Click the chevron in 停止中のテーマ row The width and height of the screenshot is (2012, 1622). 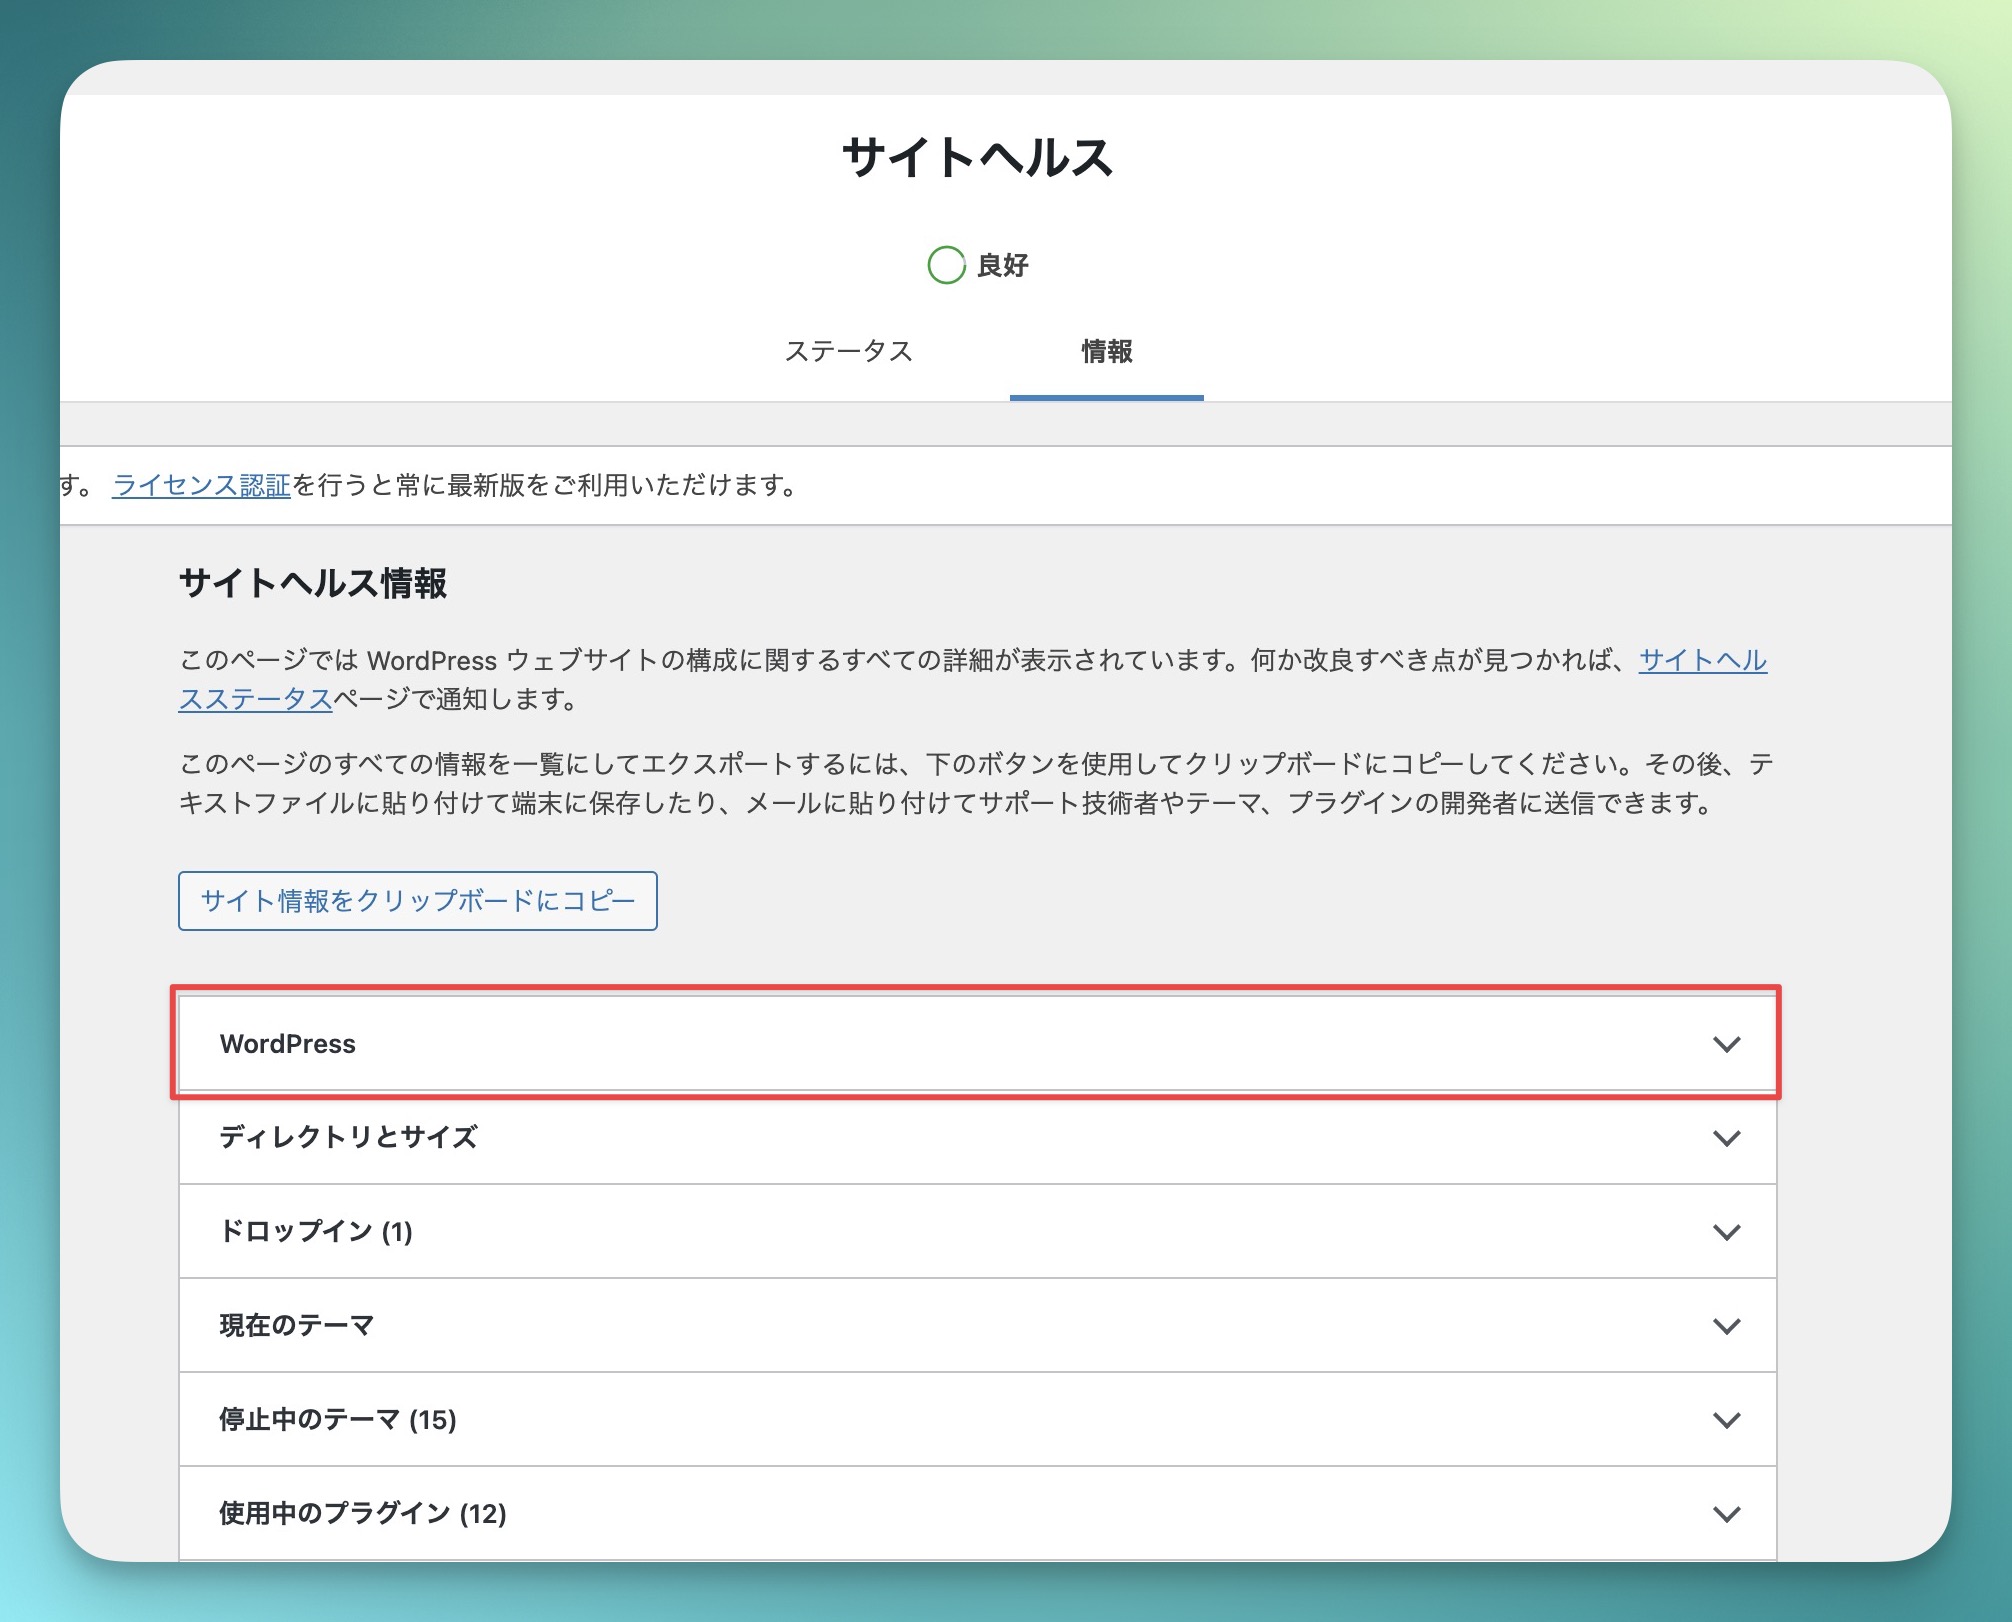click(x=1727, y=1420)
